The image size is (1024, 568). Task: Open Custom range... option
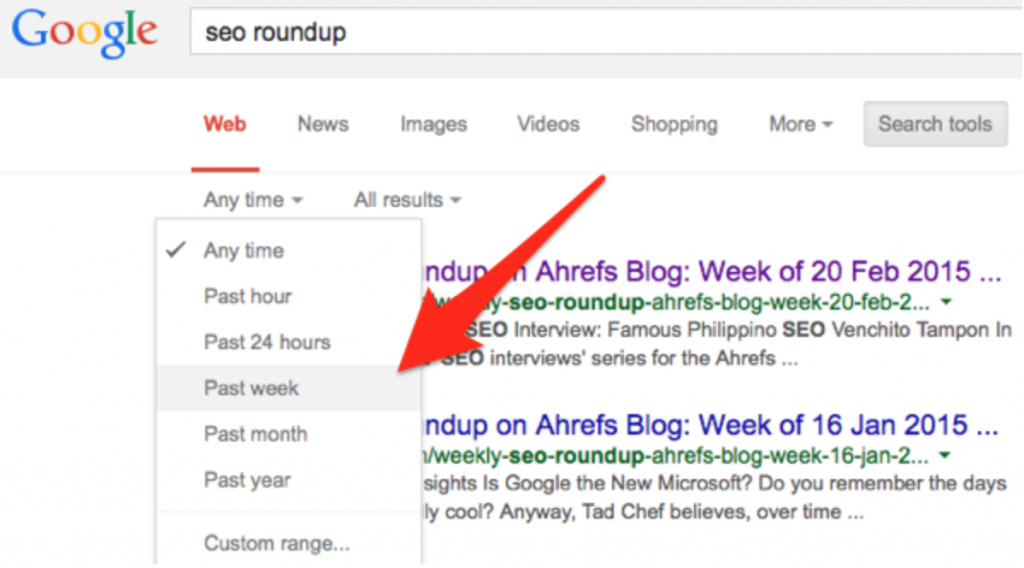pyautogui.click(x=277, y=544)
